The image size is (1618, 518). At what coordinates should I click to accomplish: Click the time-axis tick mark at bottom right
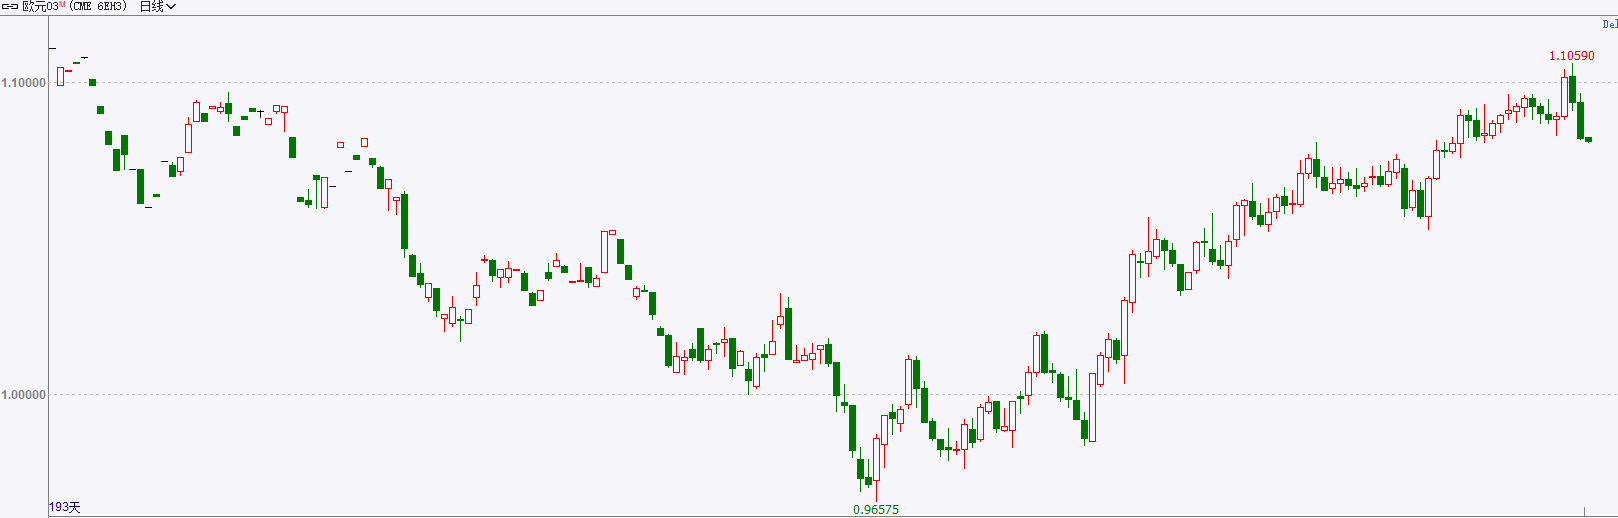pyautogui.click(x=1584, y=512)
